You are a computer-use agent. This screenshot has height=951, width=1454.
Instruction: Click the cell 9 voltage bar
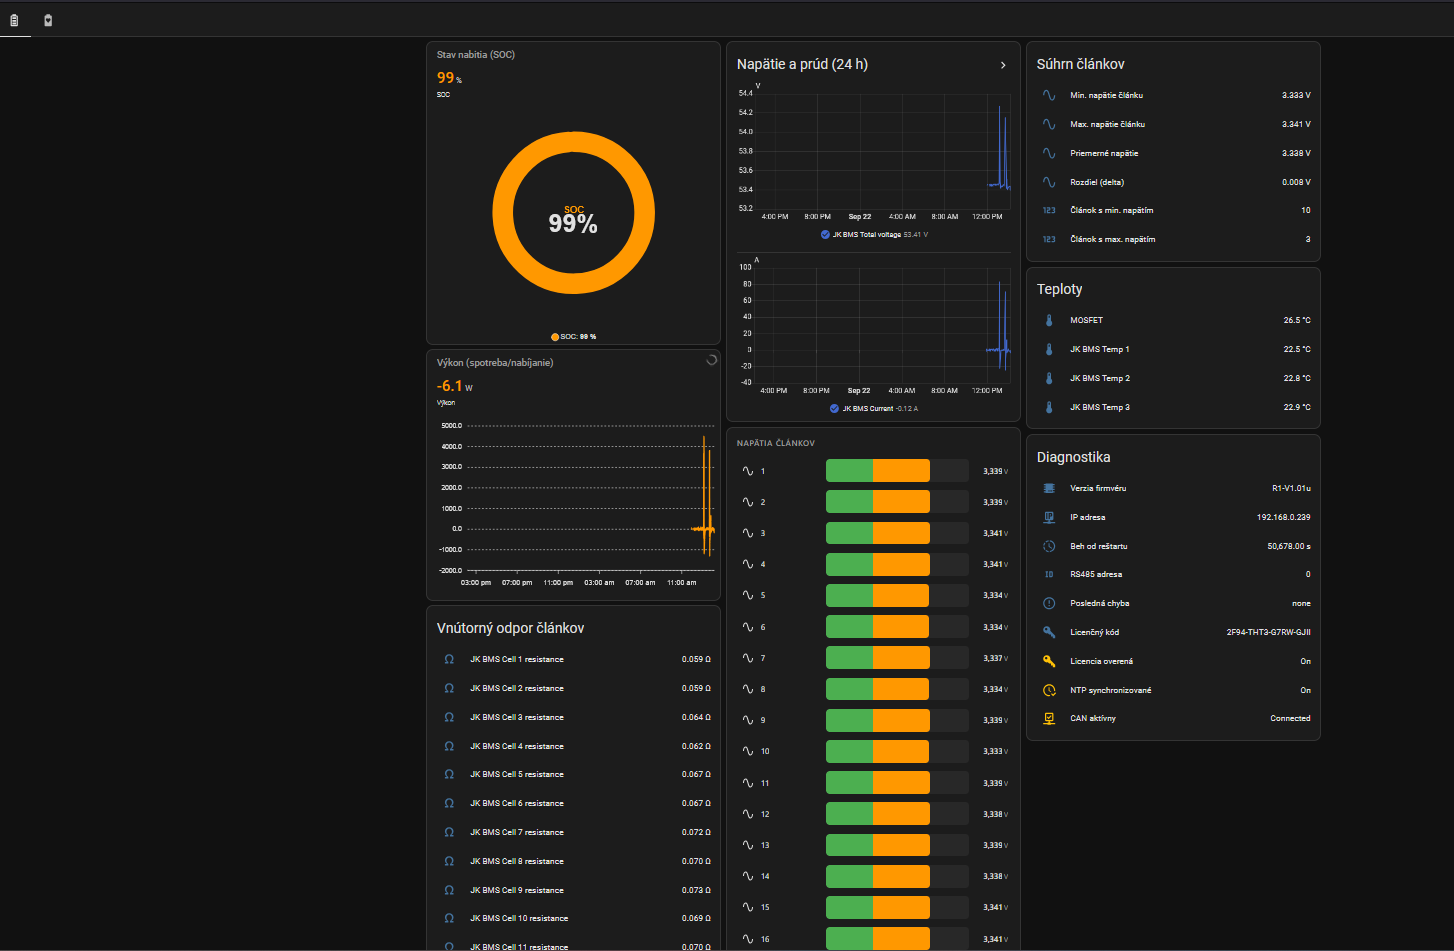[897, 720]
